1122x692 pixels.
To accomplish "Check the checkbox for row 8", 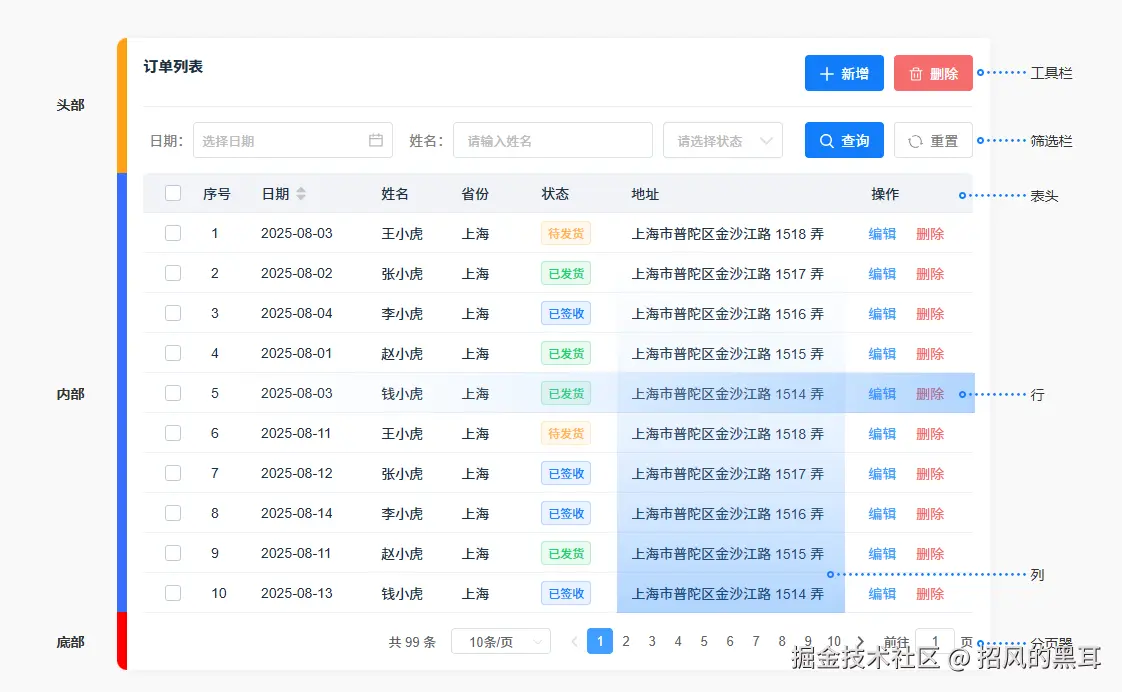I will 172,513.
